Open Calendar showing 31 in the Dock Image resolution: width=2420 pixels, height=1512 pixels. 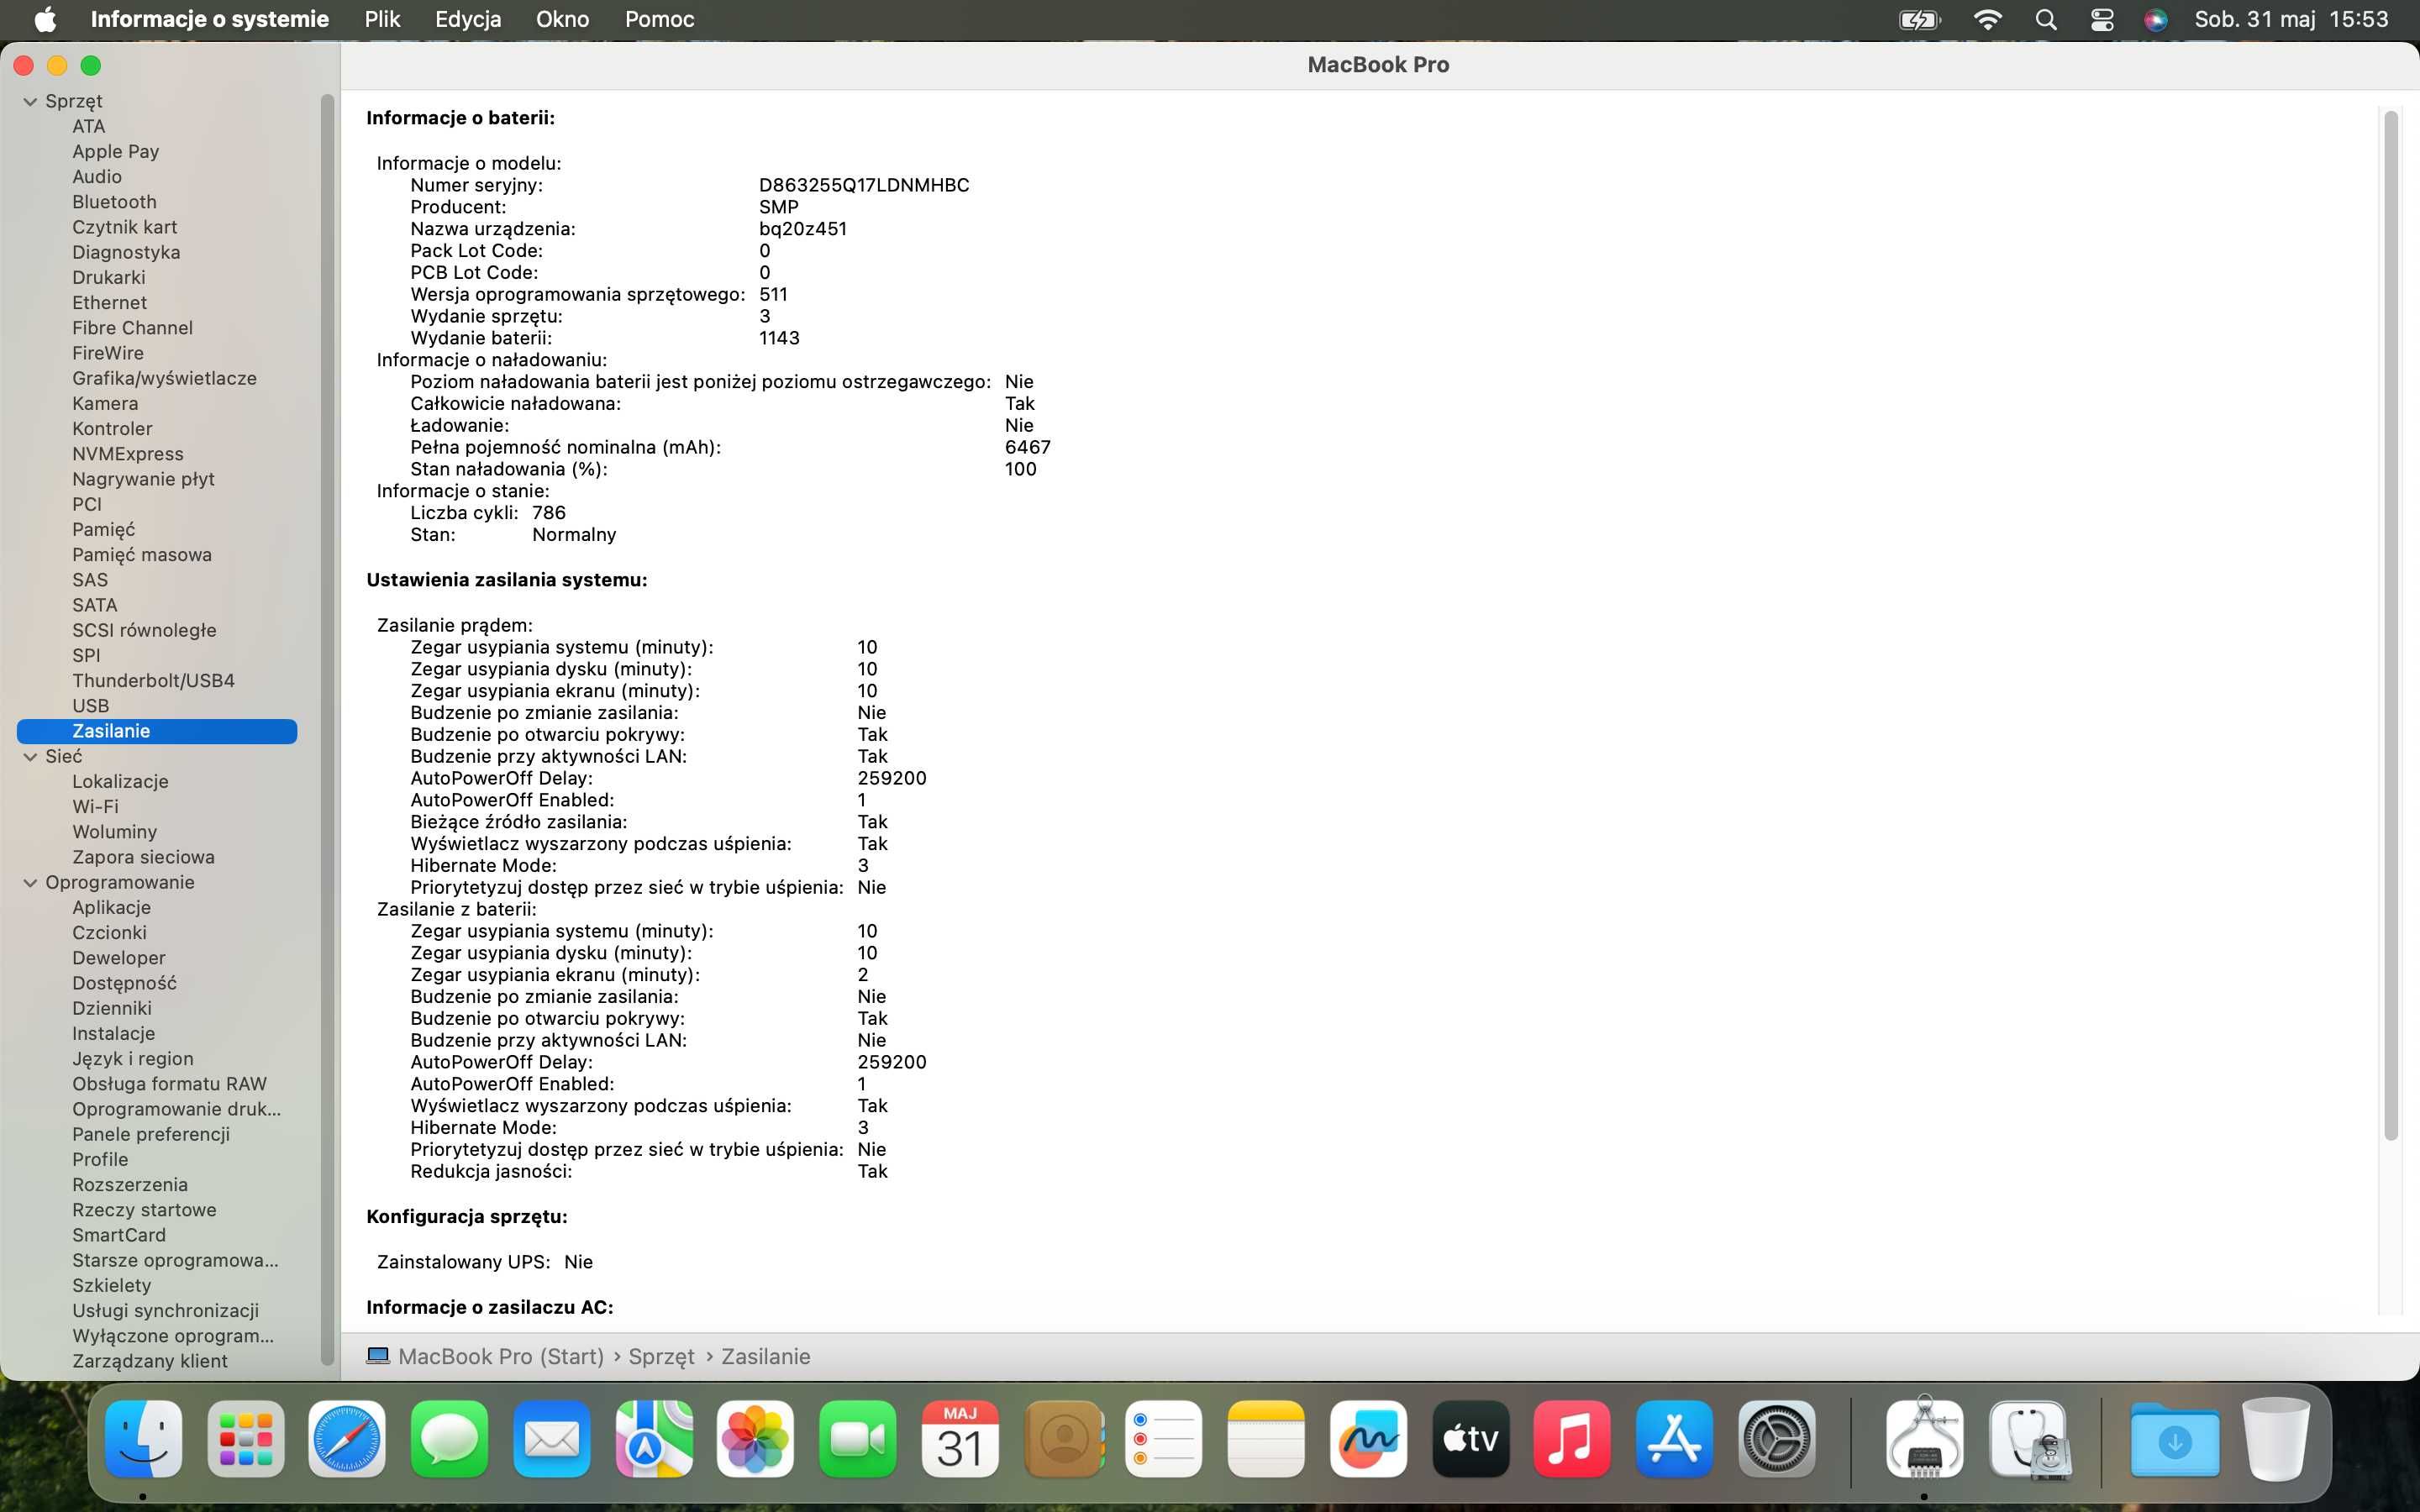(960, 1439)
